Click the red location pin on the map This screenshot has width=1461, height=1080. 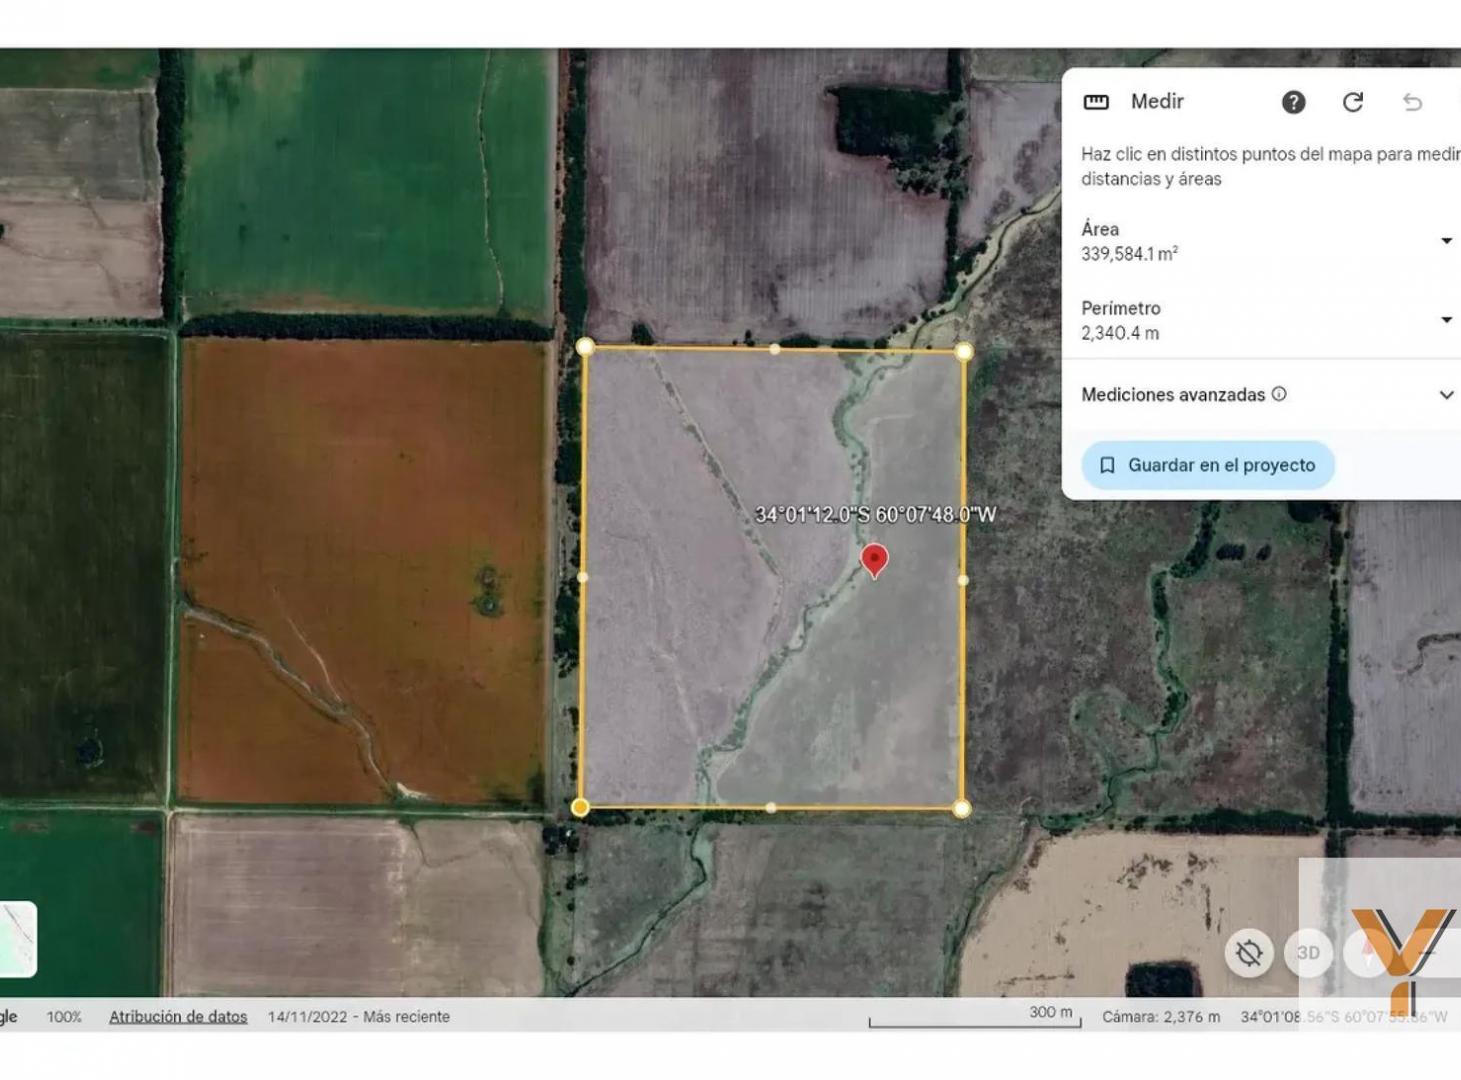tap(874, 560)
